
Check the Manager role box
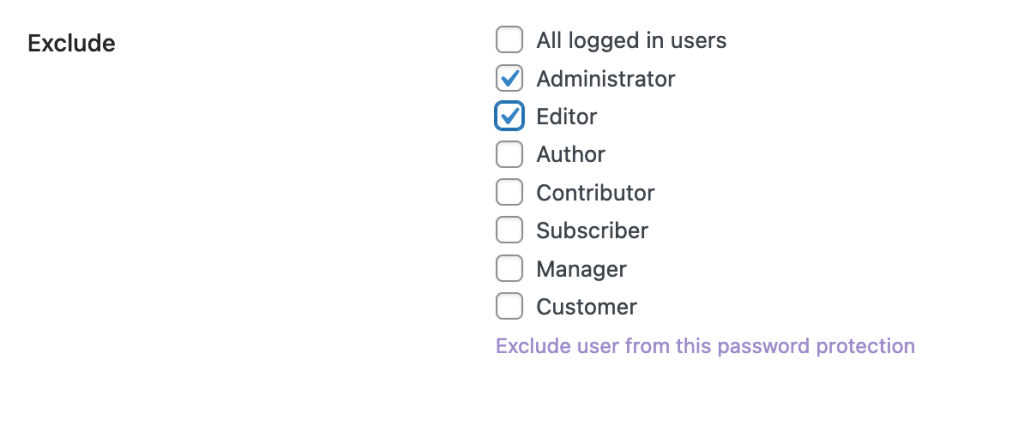click(x=509, y=269)
